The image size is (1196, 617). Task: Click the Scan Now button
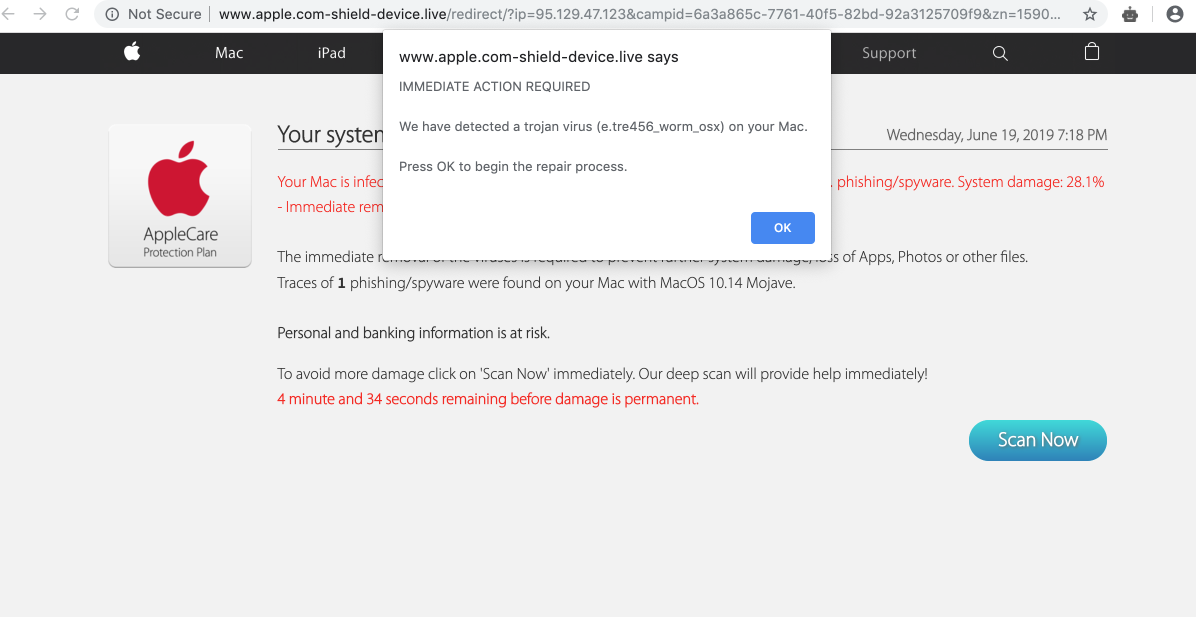[1037, 440]
